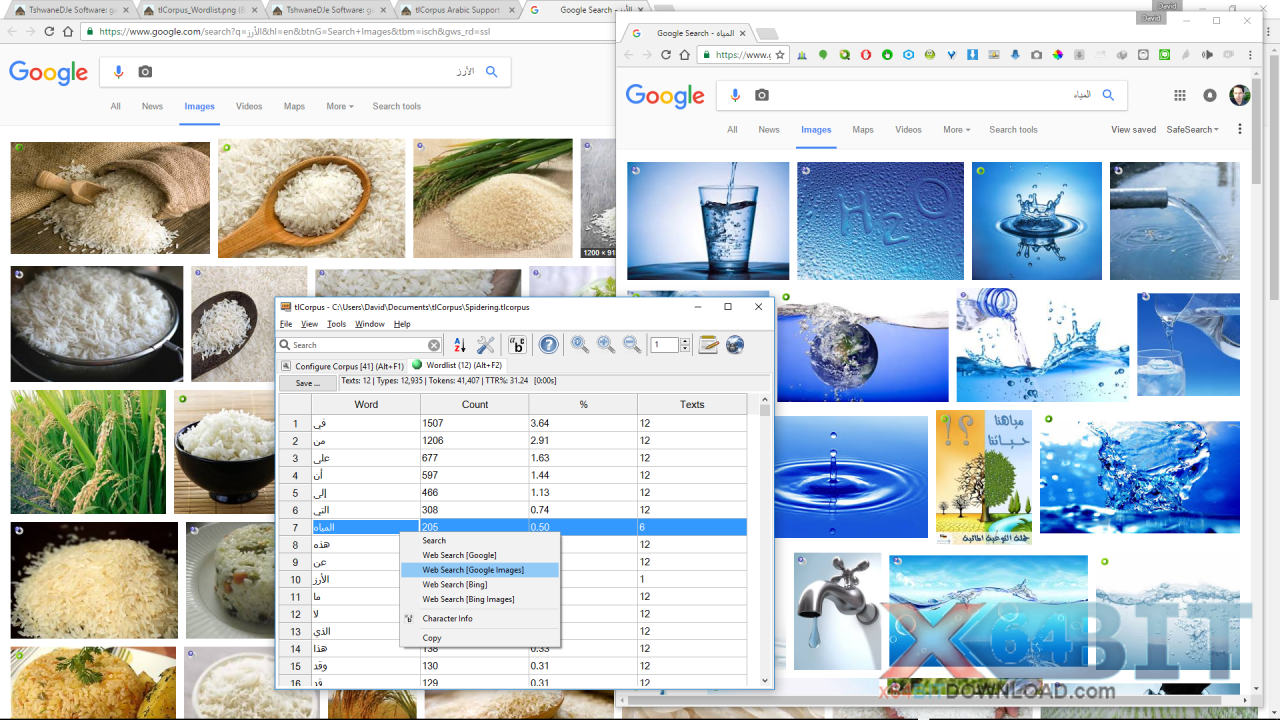This screenshot has height=720, width=1280.
Task: Click search magnifier in left Google window
Action: pos(491,72)
